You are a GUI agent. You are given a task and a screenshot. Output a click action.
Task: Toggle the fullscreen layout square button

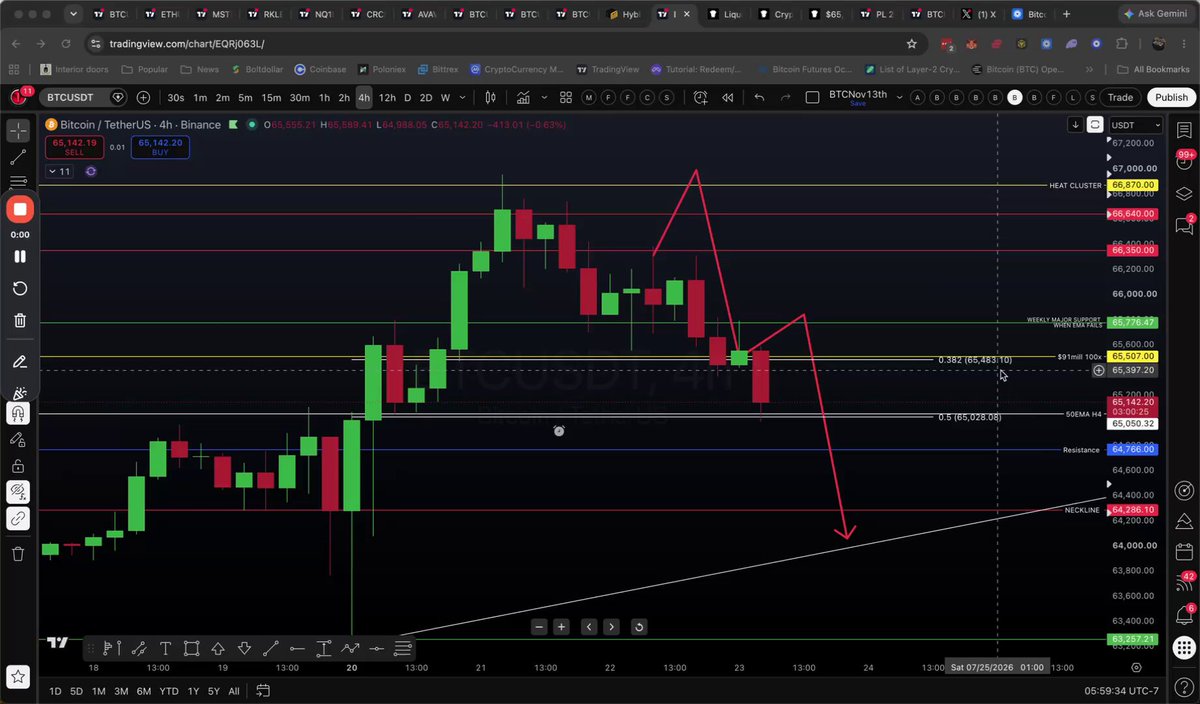[812, 97]
